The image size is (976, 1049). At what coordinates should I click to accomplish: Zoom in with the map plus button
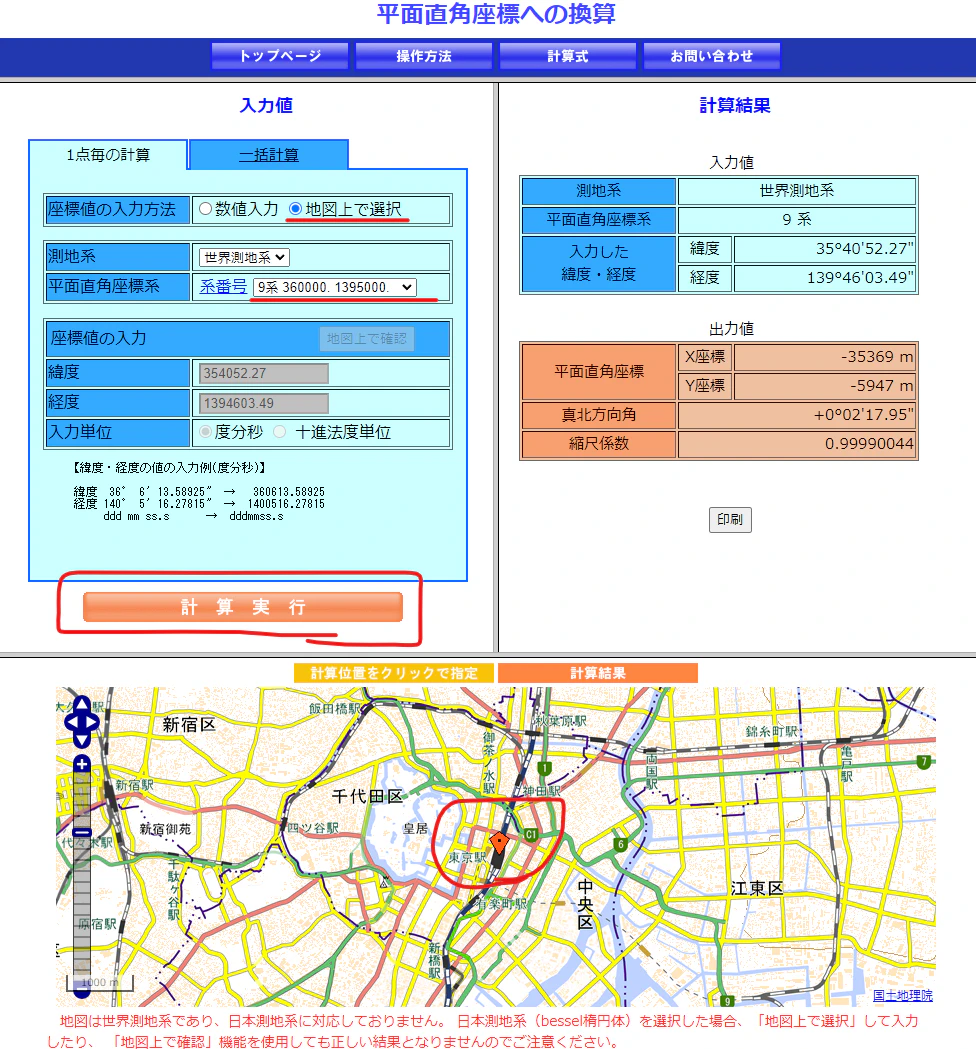[x=82, y=764]
